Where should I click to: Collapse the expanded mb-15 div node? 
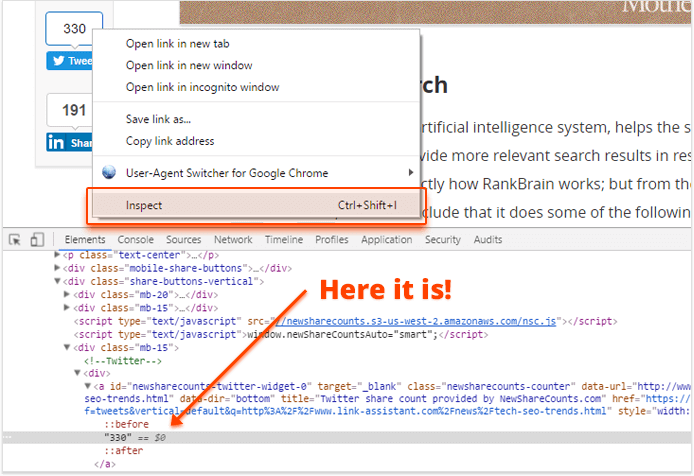pyautogui.click(x=67, y=348)
